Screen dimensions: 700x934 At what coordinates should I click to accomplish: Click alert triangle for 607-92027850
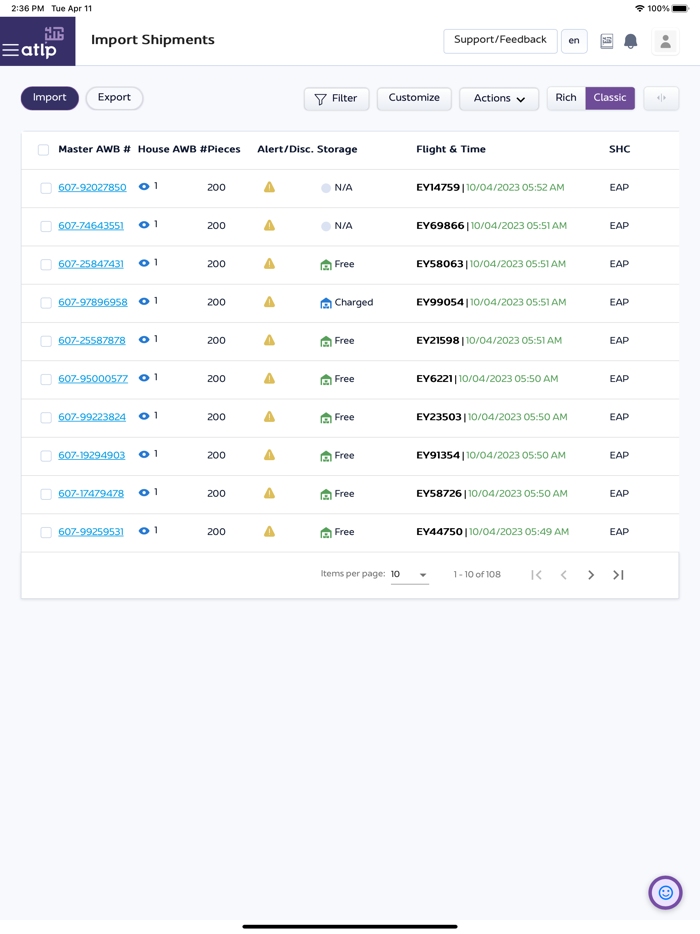[269, 187]
